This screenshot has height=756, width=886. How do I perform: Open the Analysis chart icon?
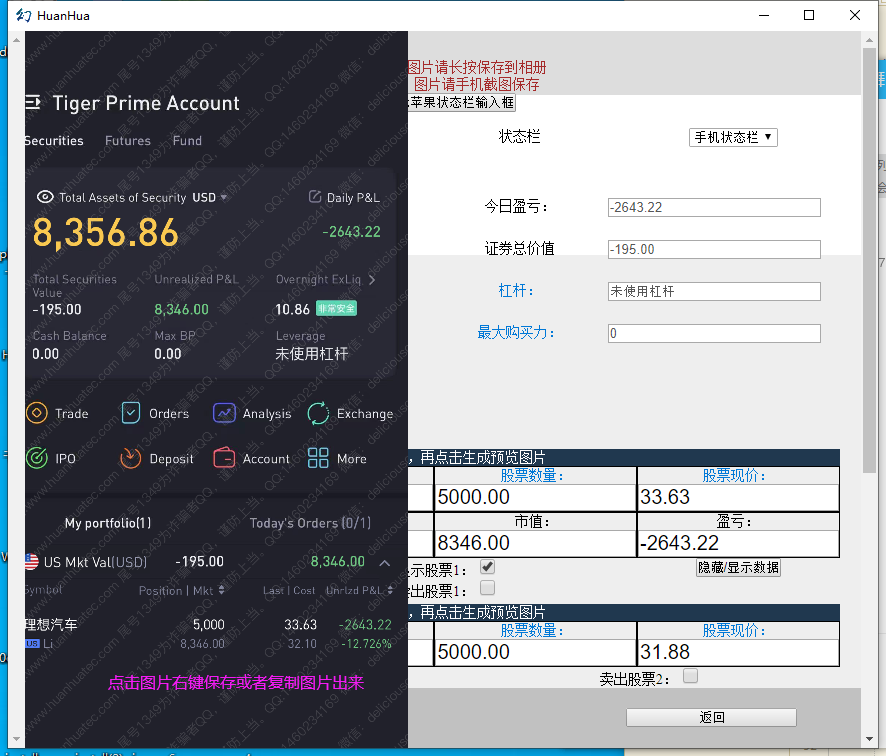tap(224, 413)
